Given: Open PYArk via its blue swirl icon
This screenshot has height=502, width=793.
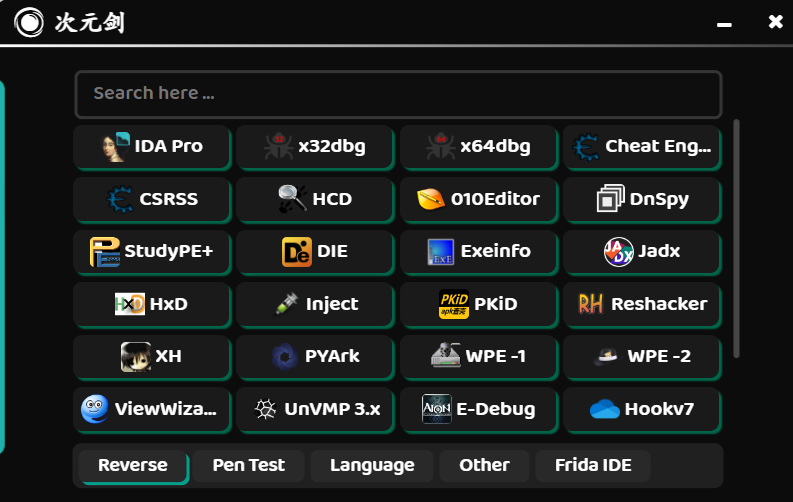Looking at the screenshot, I should [285, 356].
